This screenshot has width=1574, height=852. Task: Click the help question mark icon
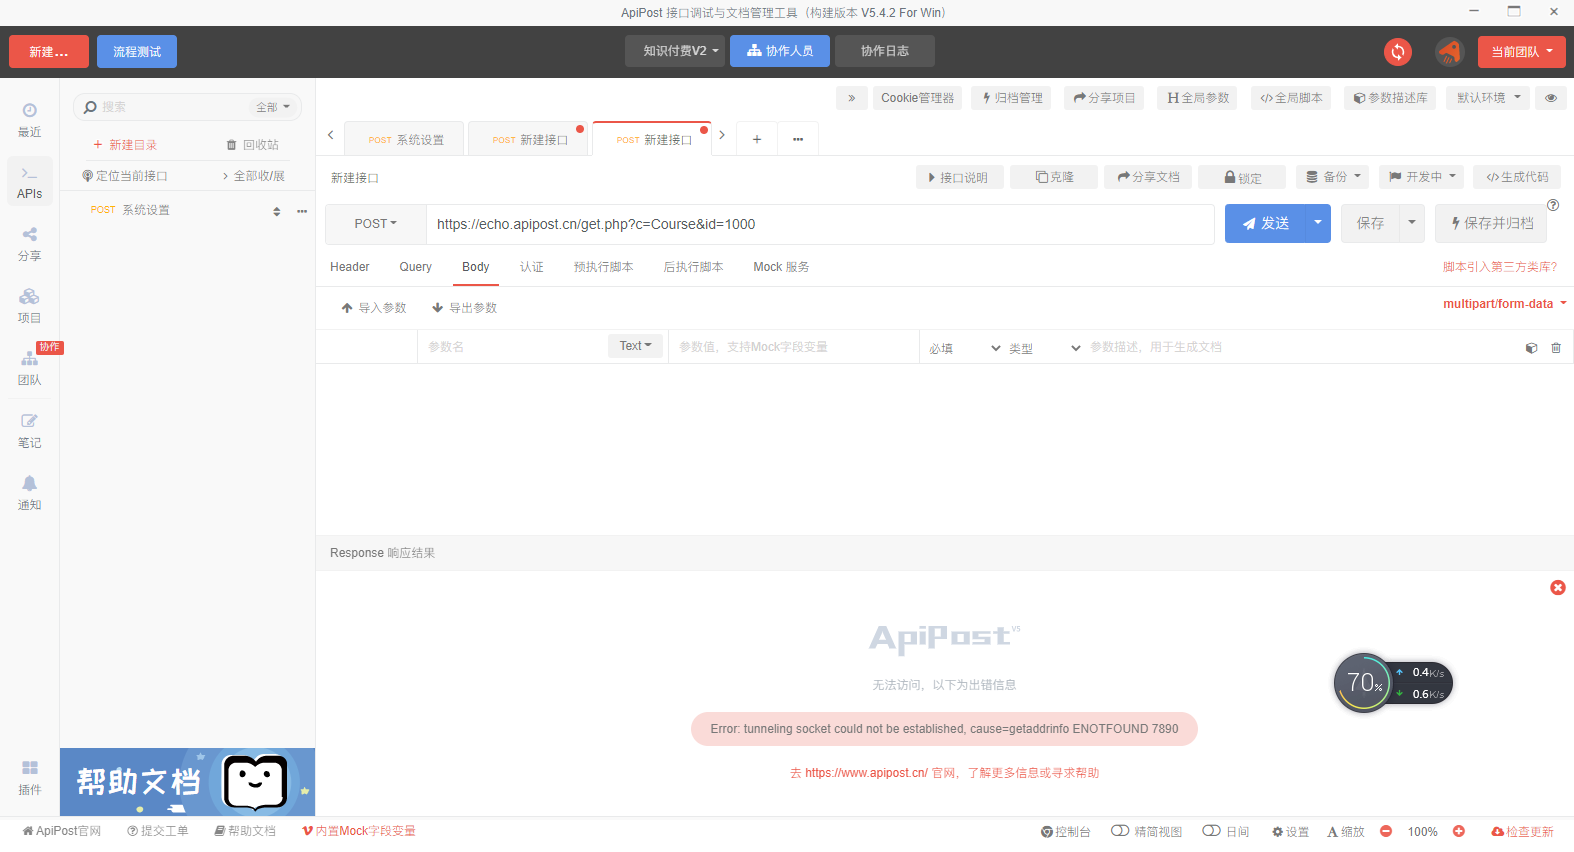(x=1553, y=205)
